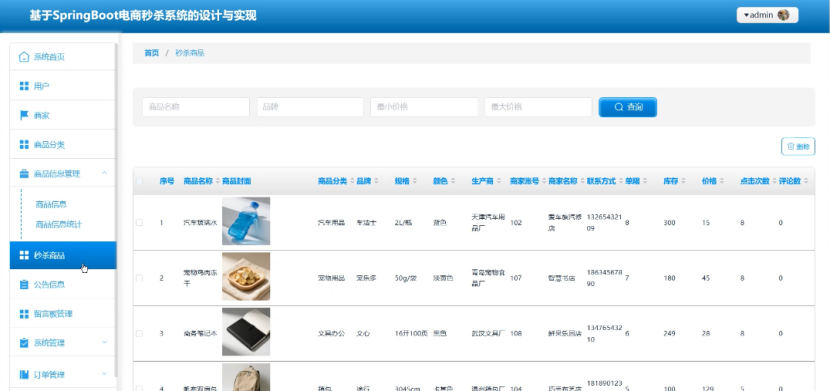Viewport: 830px width, 391px height.
Task: Click the admin avatar picture
Action: [x=783, y=15]
